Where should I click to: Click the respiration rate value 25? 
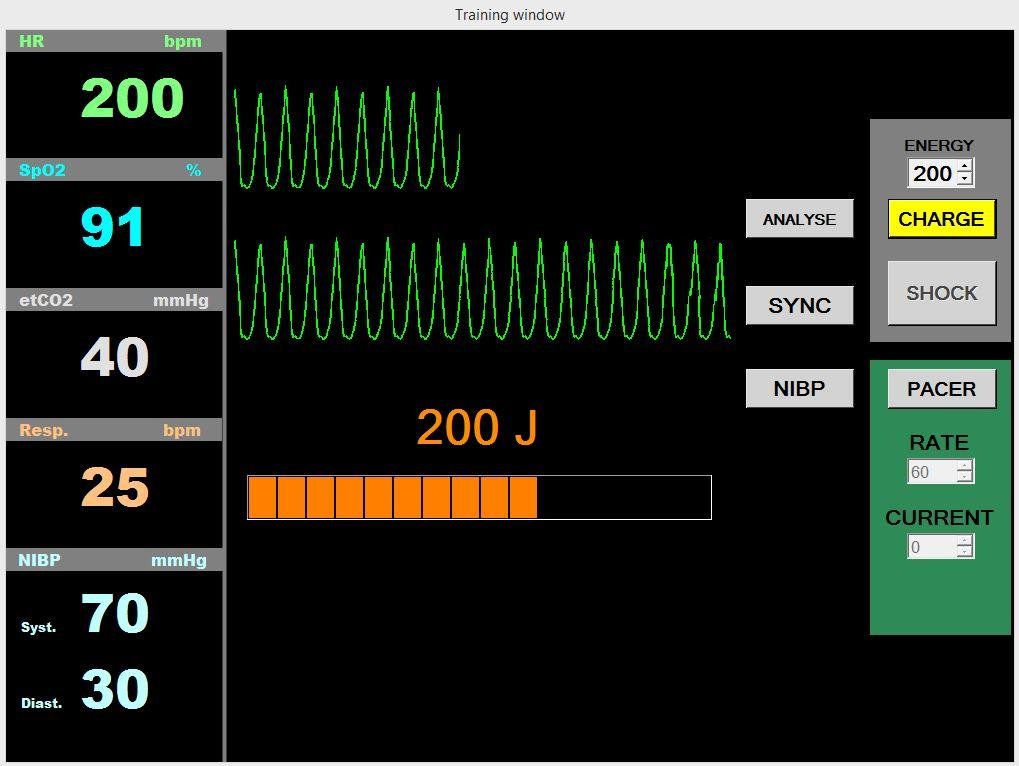click(115, 487)
